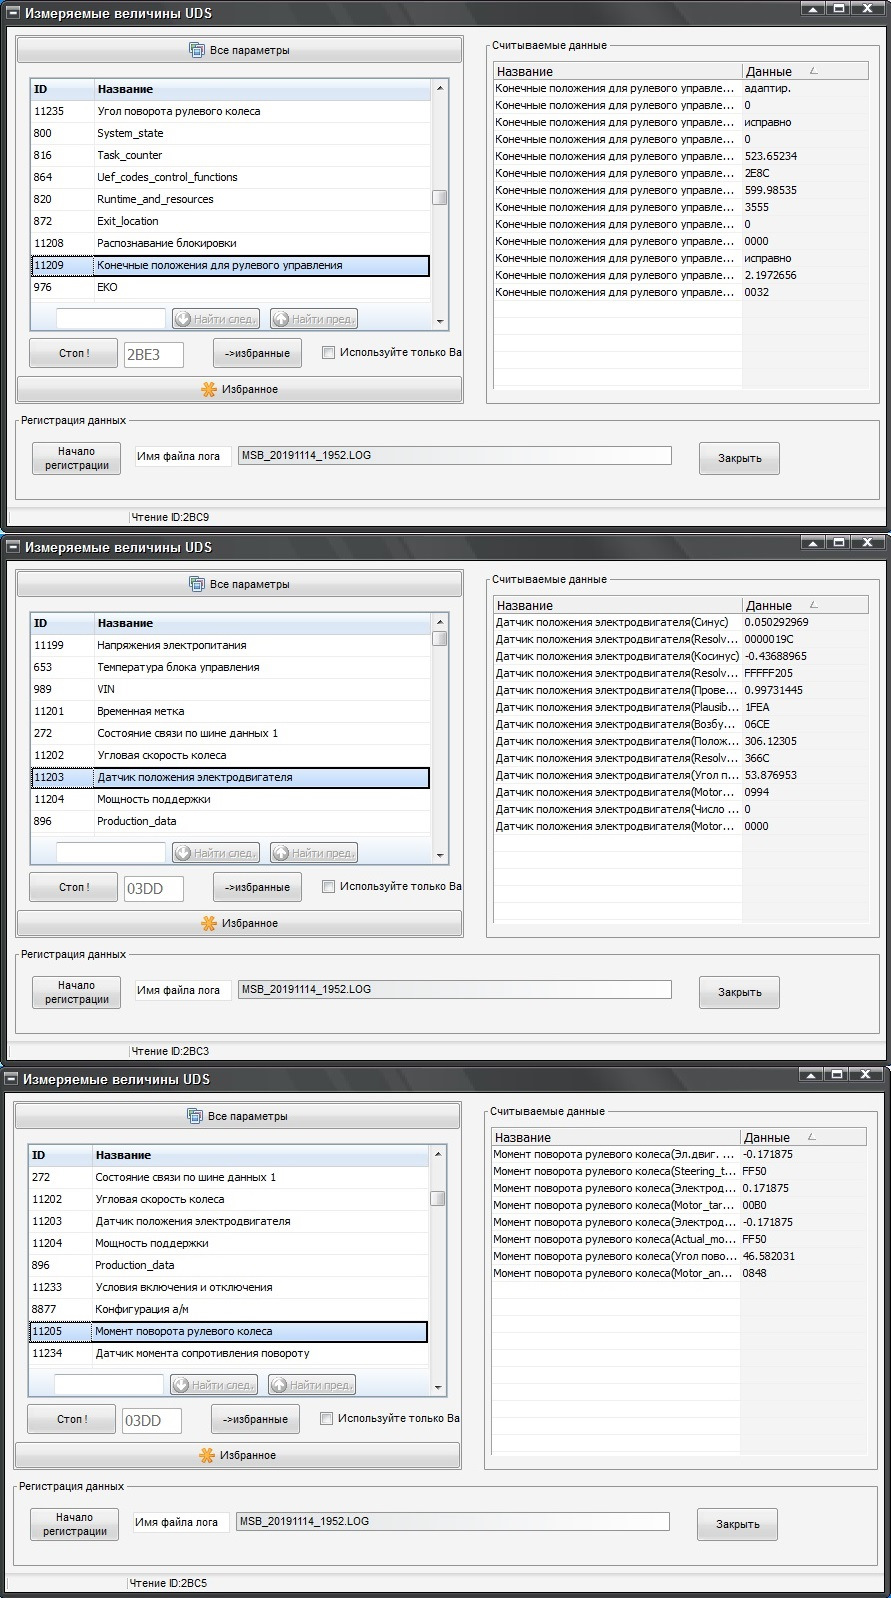Toggle 'Используйте только' checkbox in middle window

328,886
